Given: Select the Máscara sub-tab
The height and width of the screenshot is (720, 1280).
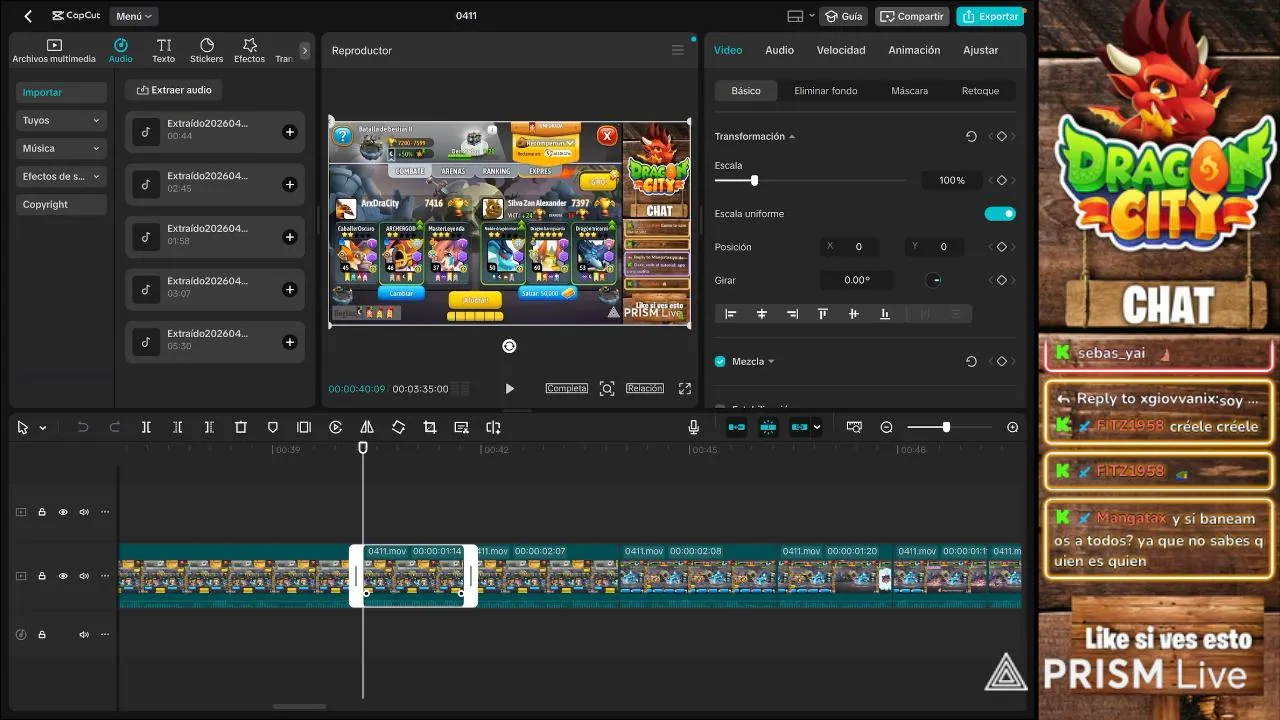Looking at the screenshot, I should pyautogui.click(x=910, y=91).
